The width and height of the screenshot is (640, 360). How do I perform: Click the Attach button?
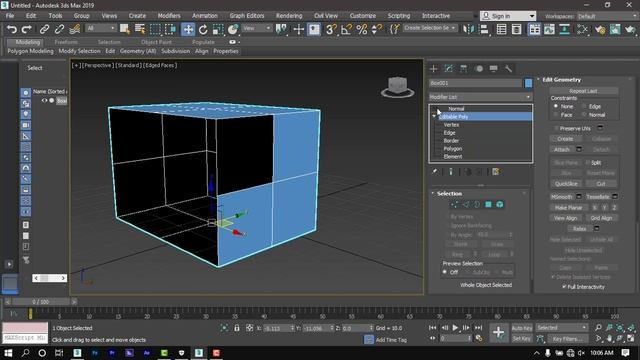(562, 149)
